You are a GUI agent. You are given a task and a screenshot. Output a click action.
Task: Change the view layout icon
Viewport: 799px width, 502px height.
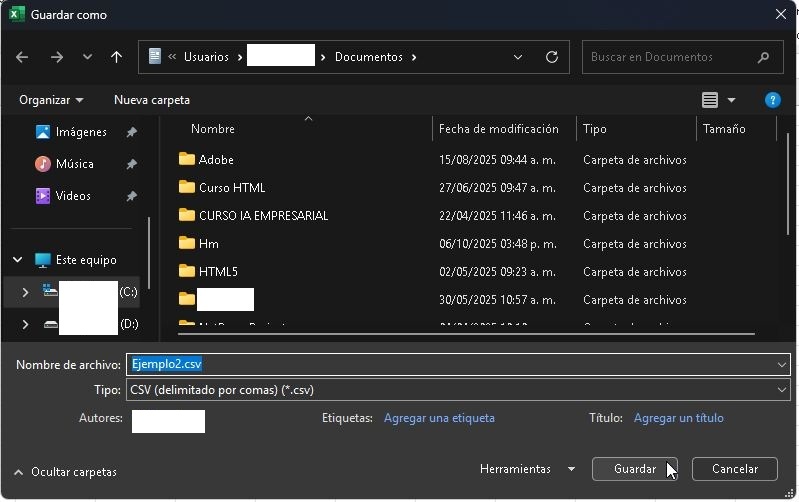point(710,100)
